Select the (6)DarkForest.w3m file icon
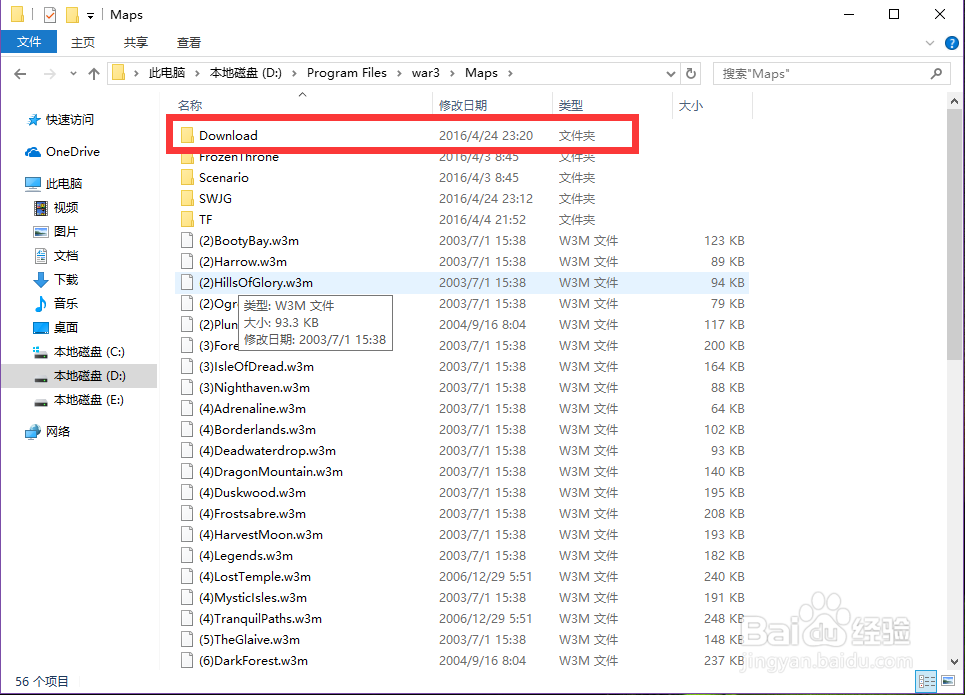Viewport: 965px width, 695px height. pos(187,661)
